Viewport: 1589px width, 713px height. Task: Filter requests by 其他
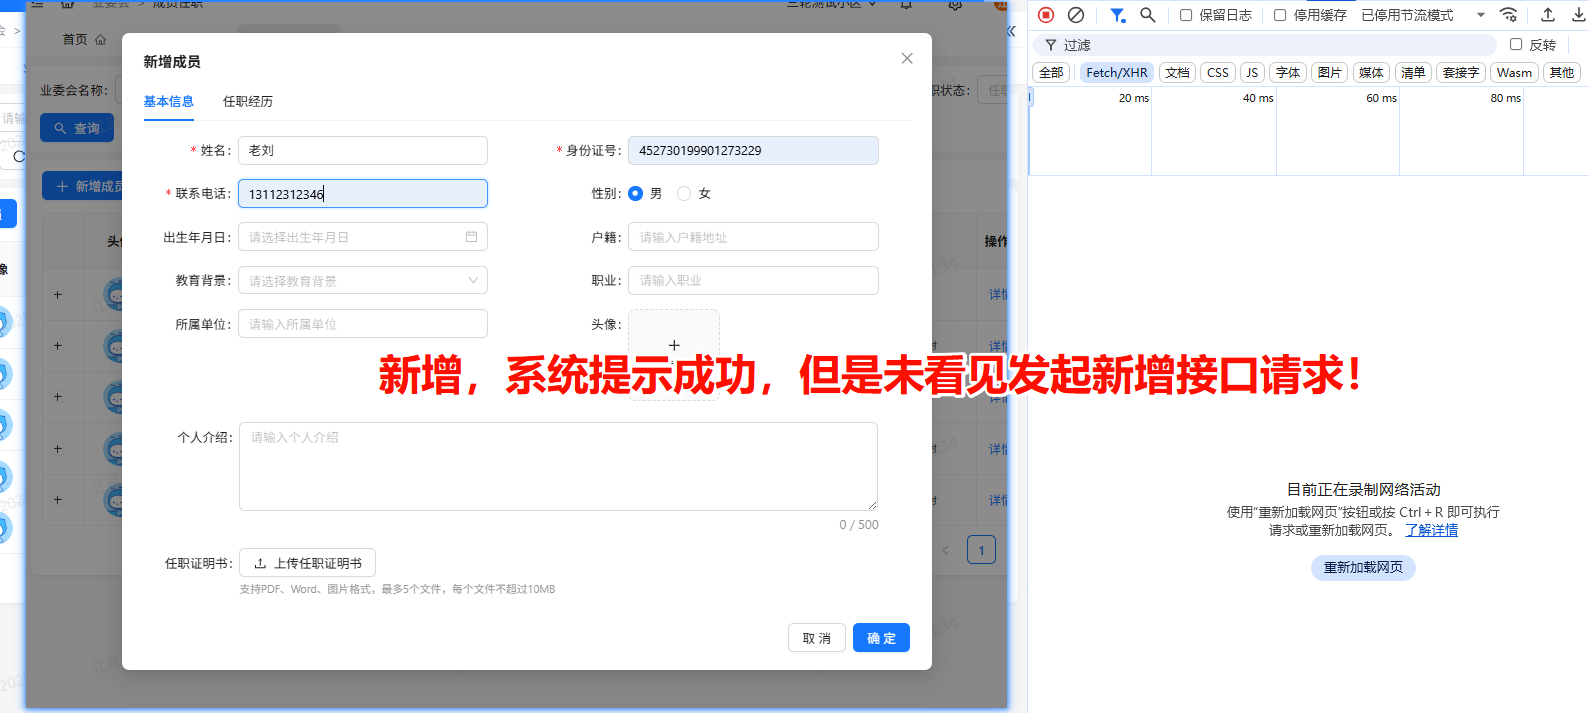[x=1562, y=72]
